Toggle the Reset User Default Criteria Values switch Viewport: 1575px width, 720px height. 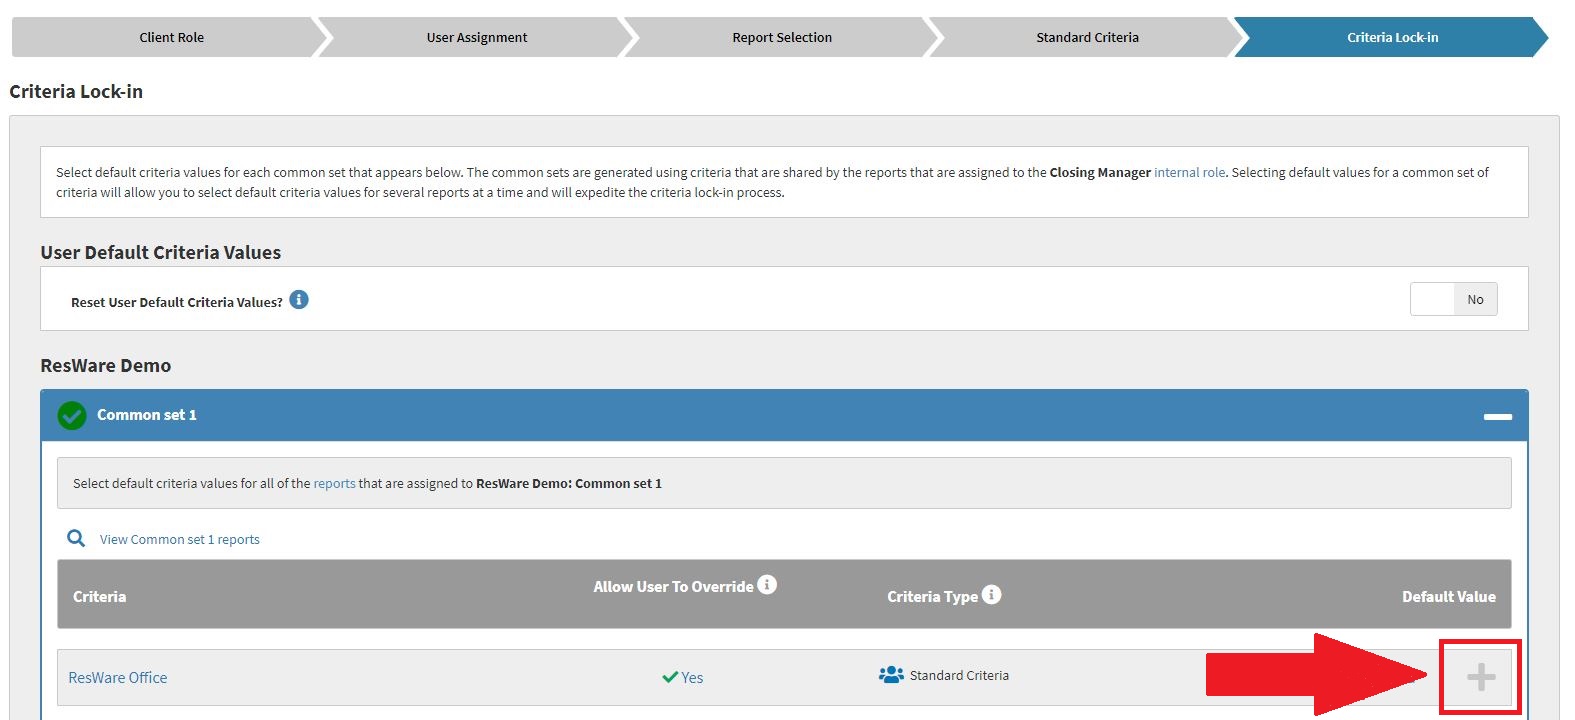(x=1453, y=299)
